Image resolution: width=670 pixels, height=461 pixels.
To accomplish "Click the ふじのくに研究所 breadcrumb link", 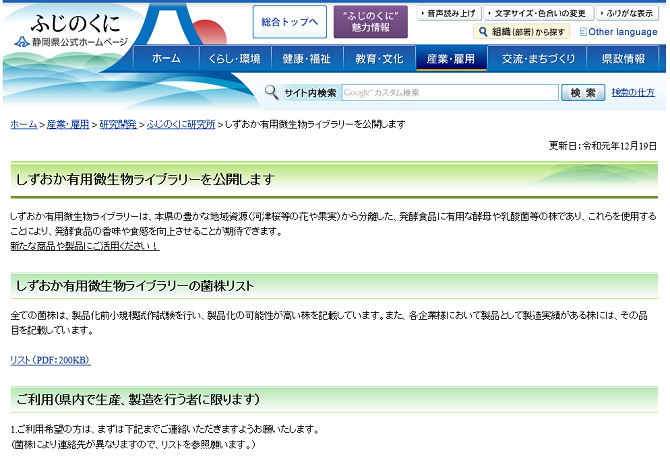I will click(x=181, y=125).
